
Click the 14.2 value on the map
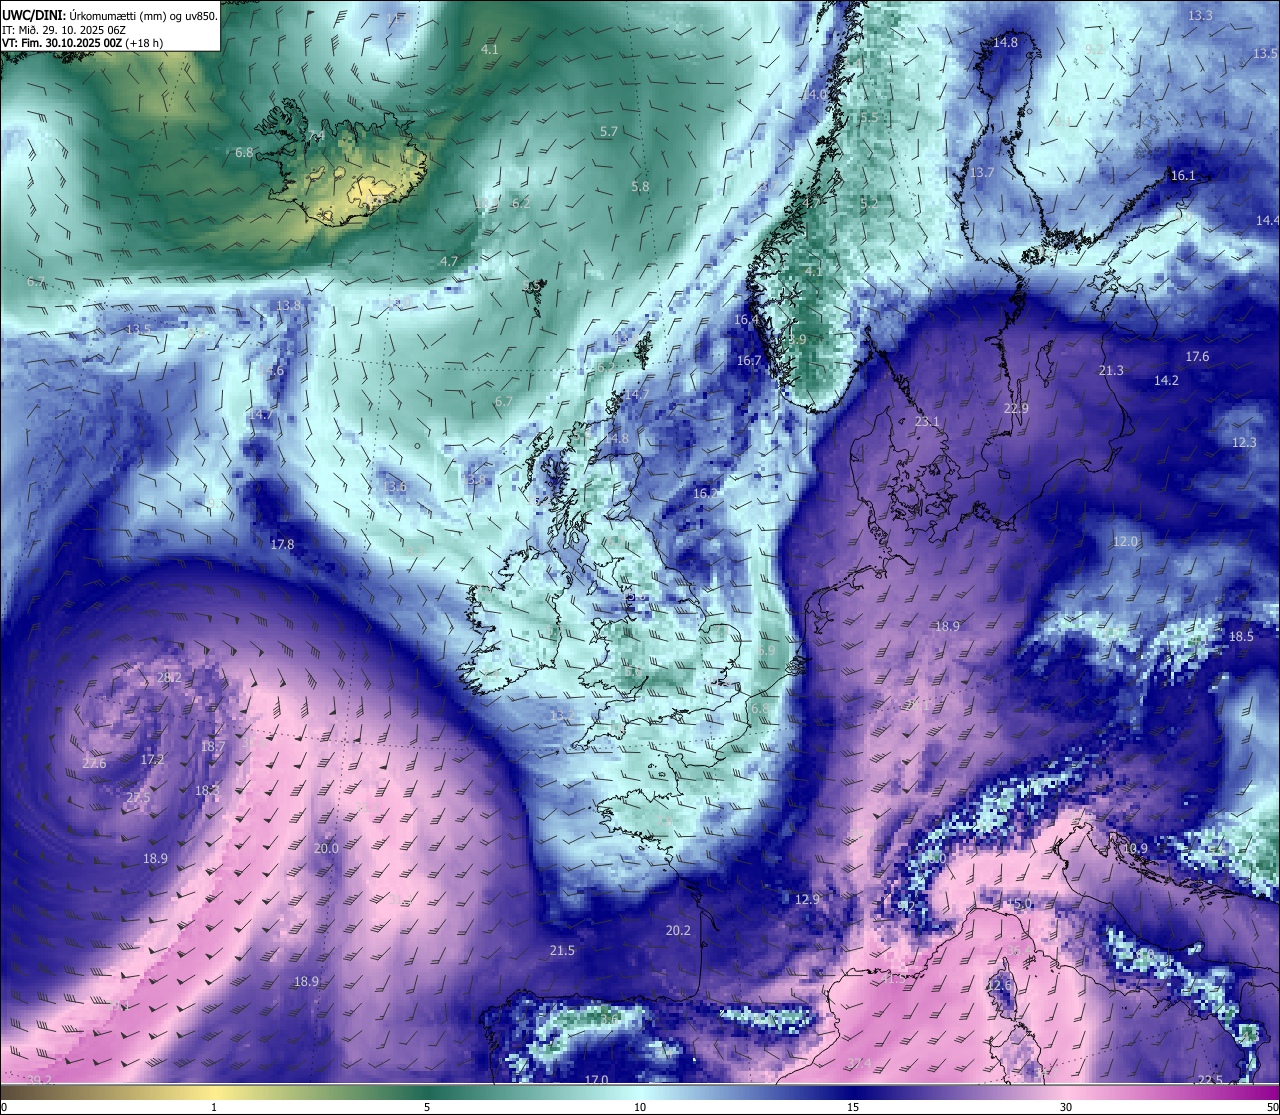coord(1166,381)
